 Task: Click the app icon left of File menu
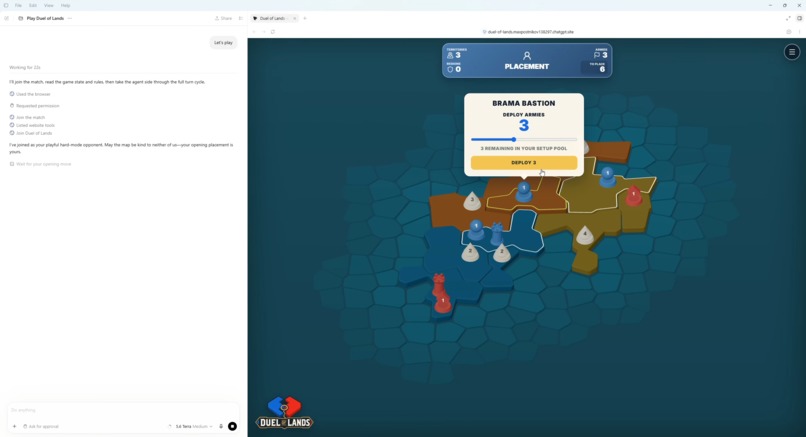(x=6, y=5)
